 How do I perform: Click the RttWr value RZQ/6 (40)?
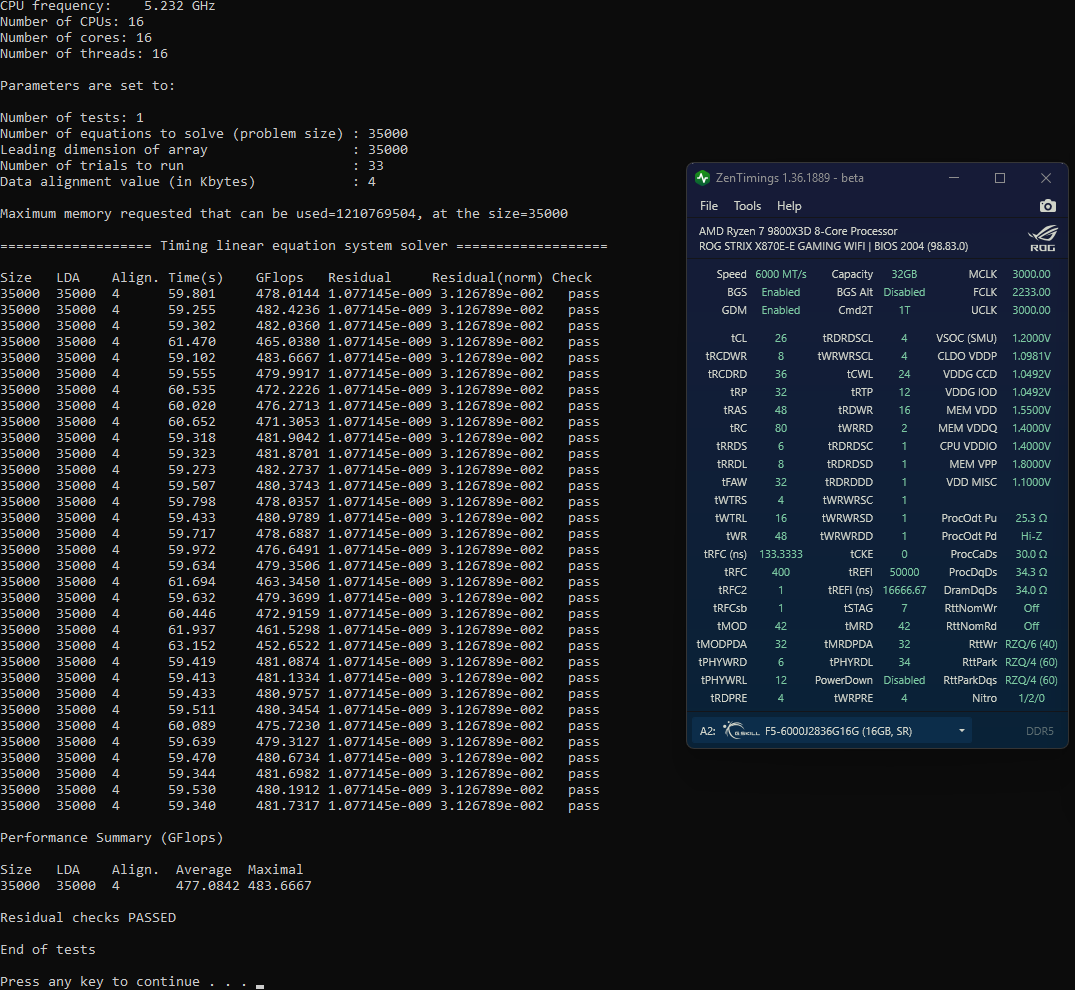(1031, 644)
